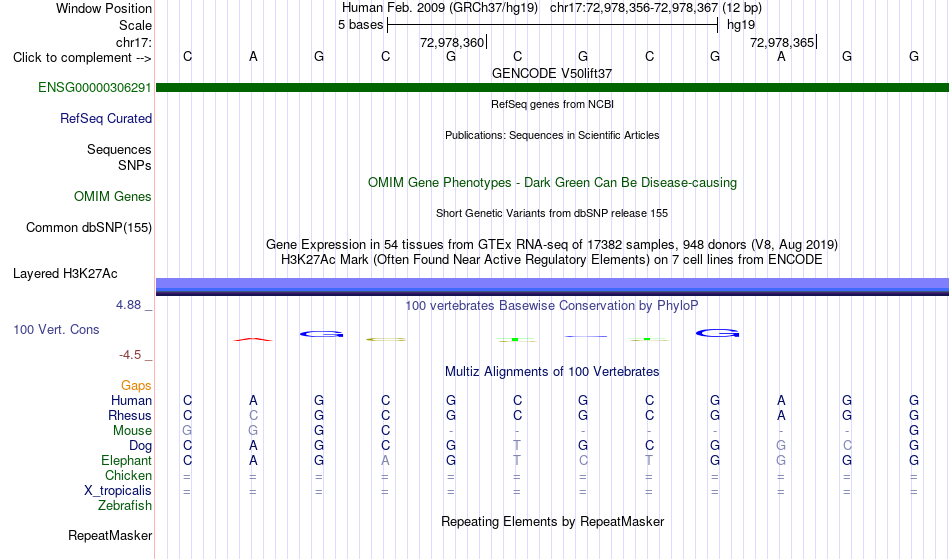Click the GENCODE V50lift37 track title
The width and height of the screenshot is (950, 559).
[x=552, y=73]
